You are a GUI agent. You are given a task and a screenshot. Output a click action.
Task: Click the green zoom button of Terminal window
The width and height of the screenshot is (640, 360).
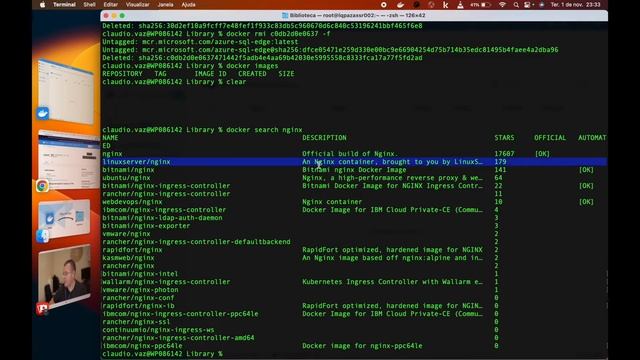click(x=122, y=16)
